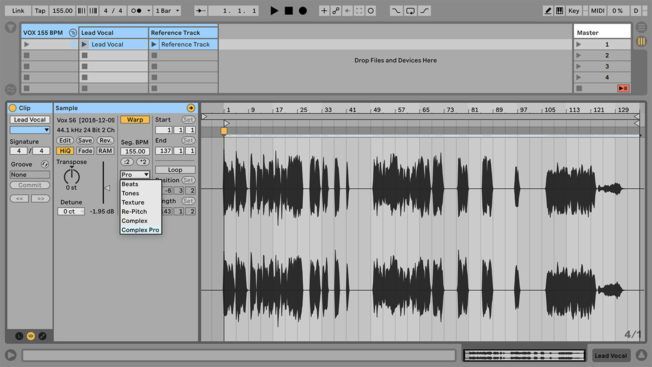Toggle the transport Loop switch icon
This screenshot has width=652, height=367.
pos(410,11)
